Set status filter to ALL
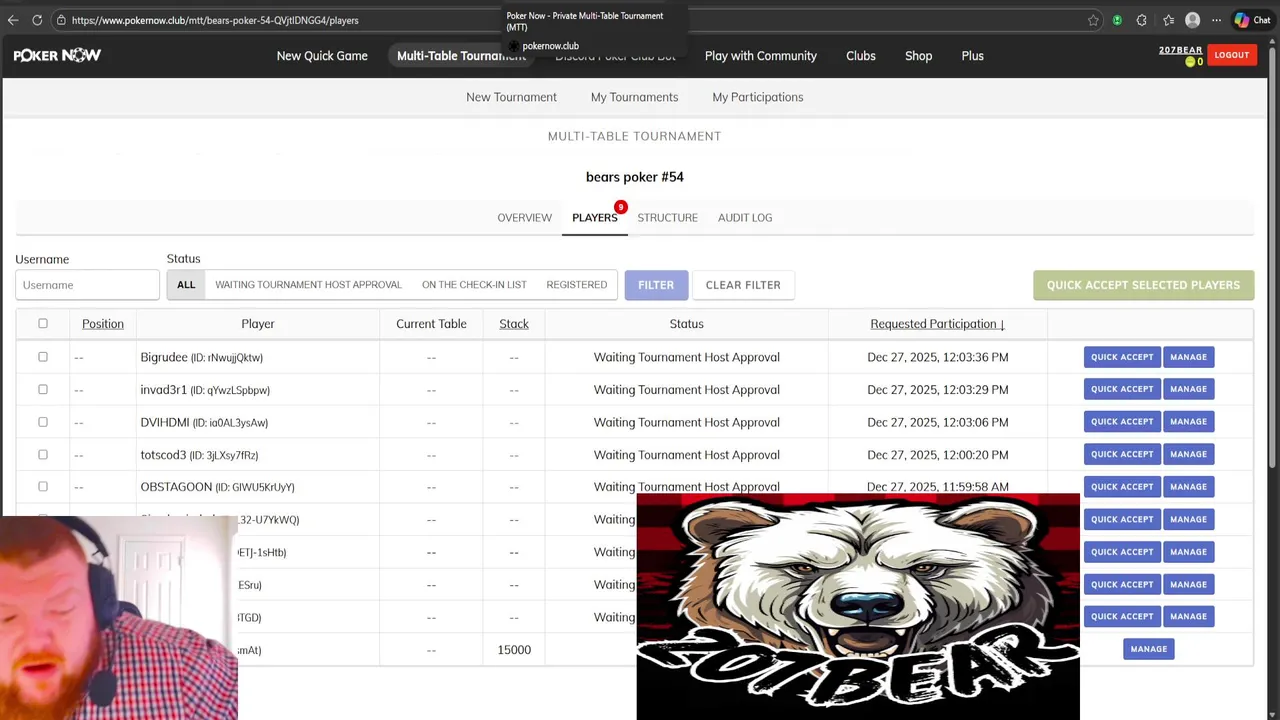Viewport: 1280px width, 720px height. click(x=186, y=285)
